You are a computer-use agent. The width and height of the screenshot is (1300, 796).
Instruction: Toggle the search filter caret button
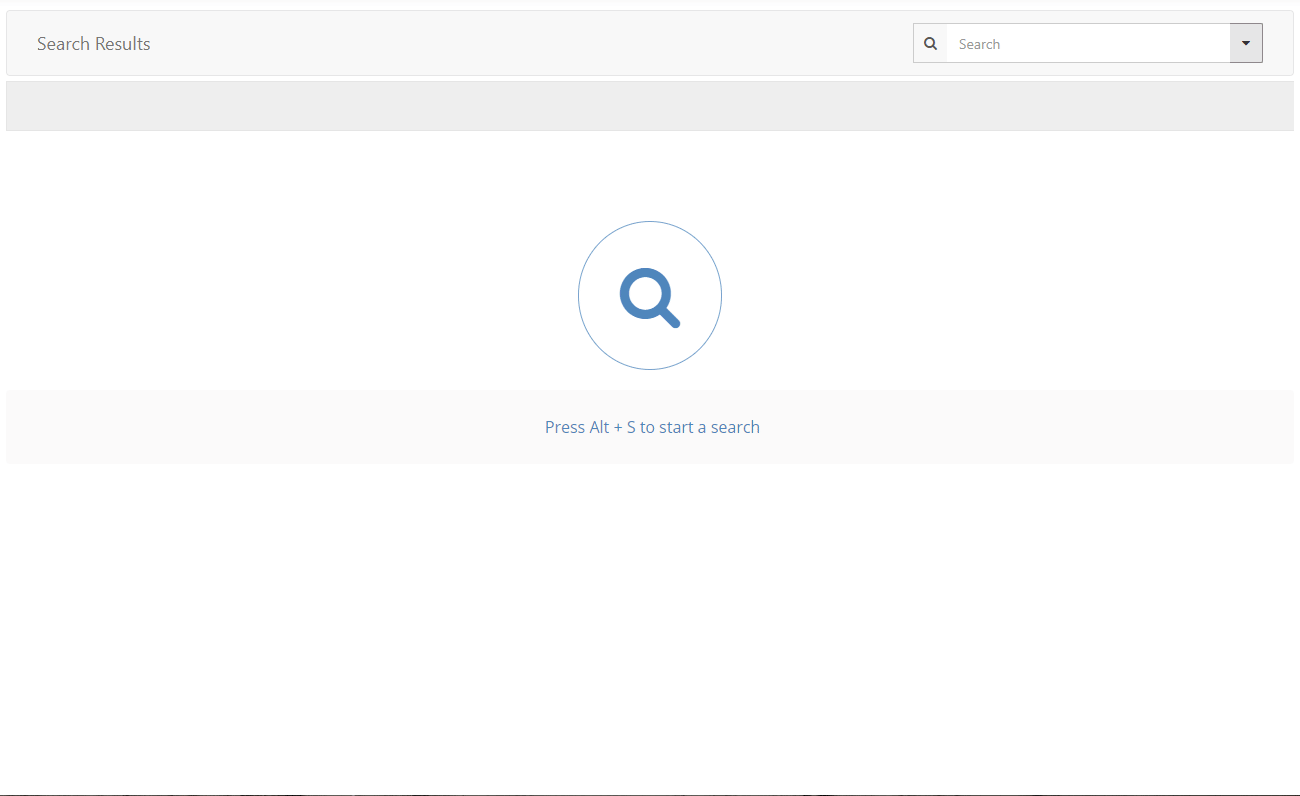point(1246,44)
